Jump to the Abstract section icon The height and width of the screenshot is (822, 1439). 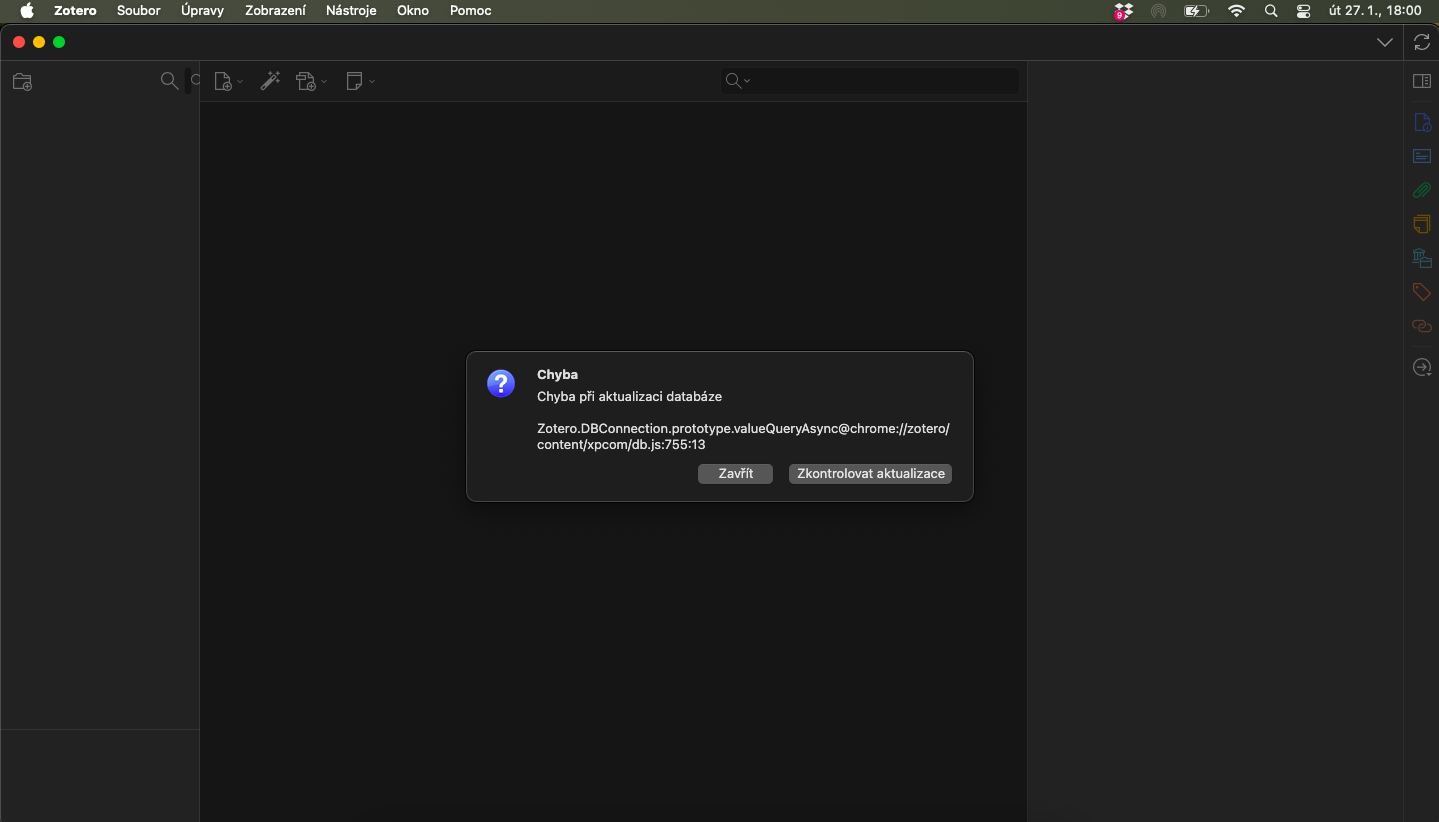click(1421, 156)
